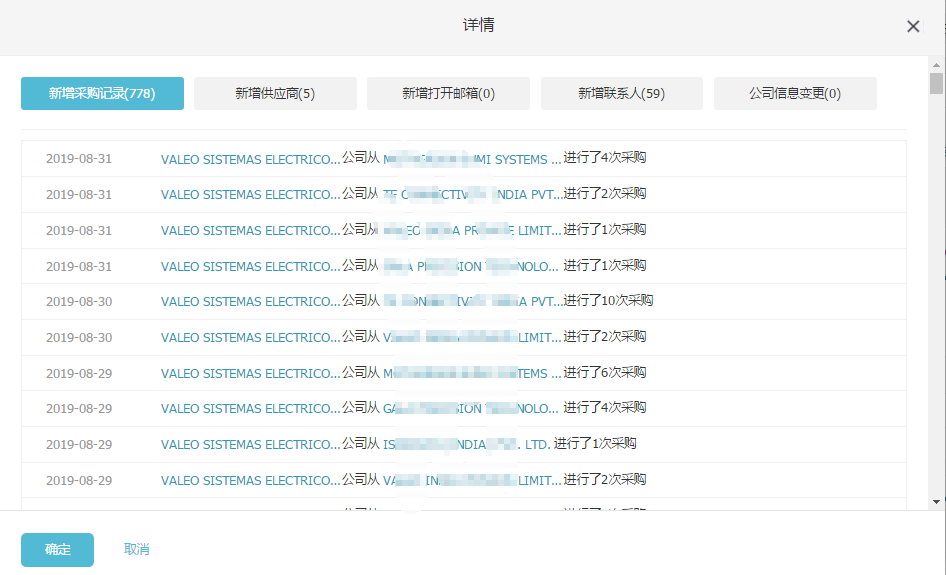The image size is (946, 575).
Task: Switch to the 新增采购记录(778) tab
Action: 102,93
